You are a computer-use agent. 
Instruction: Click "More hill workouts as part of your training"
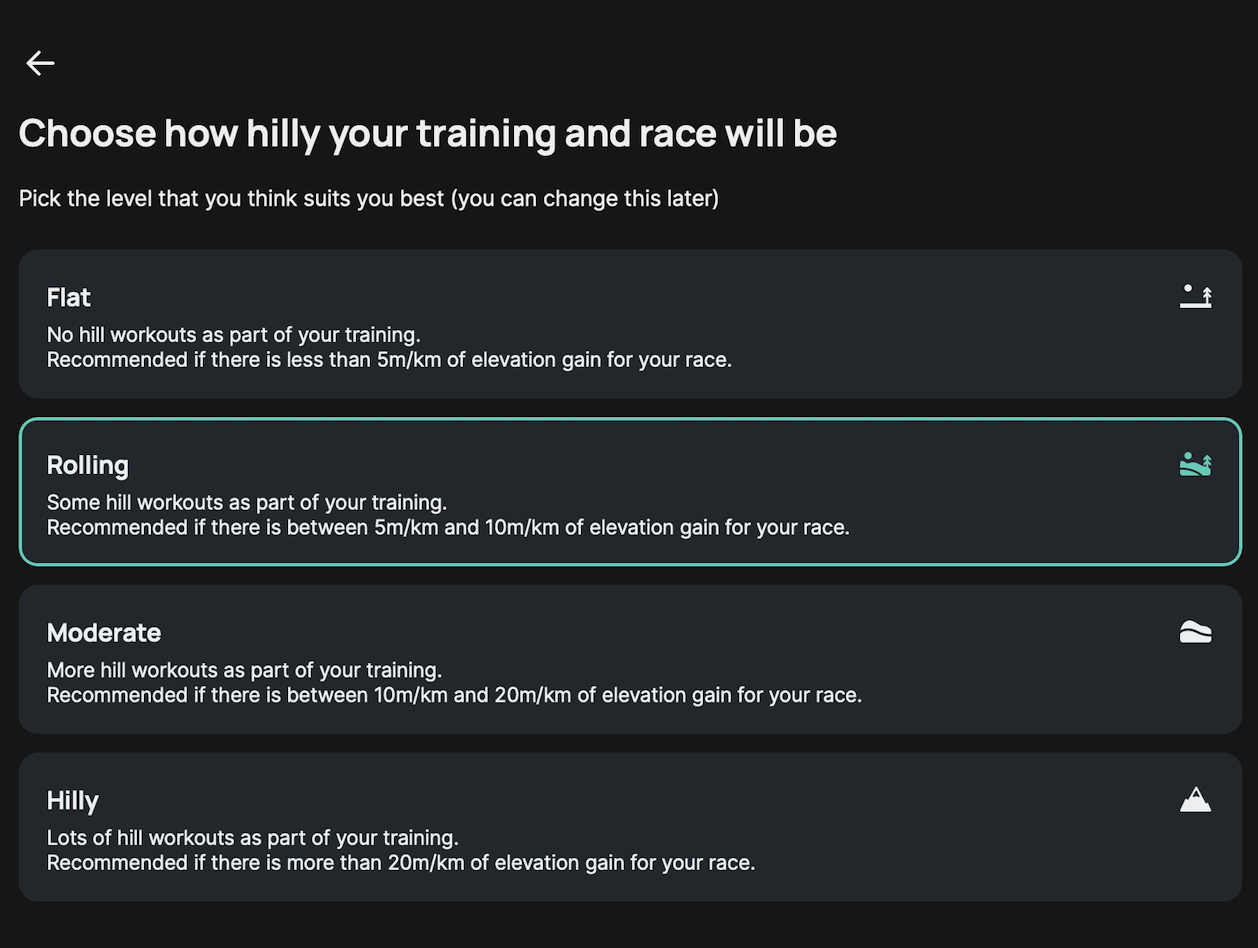[244, 670]
